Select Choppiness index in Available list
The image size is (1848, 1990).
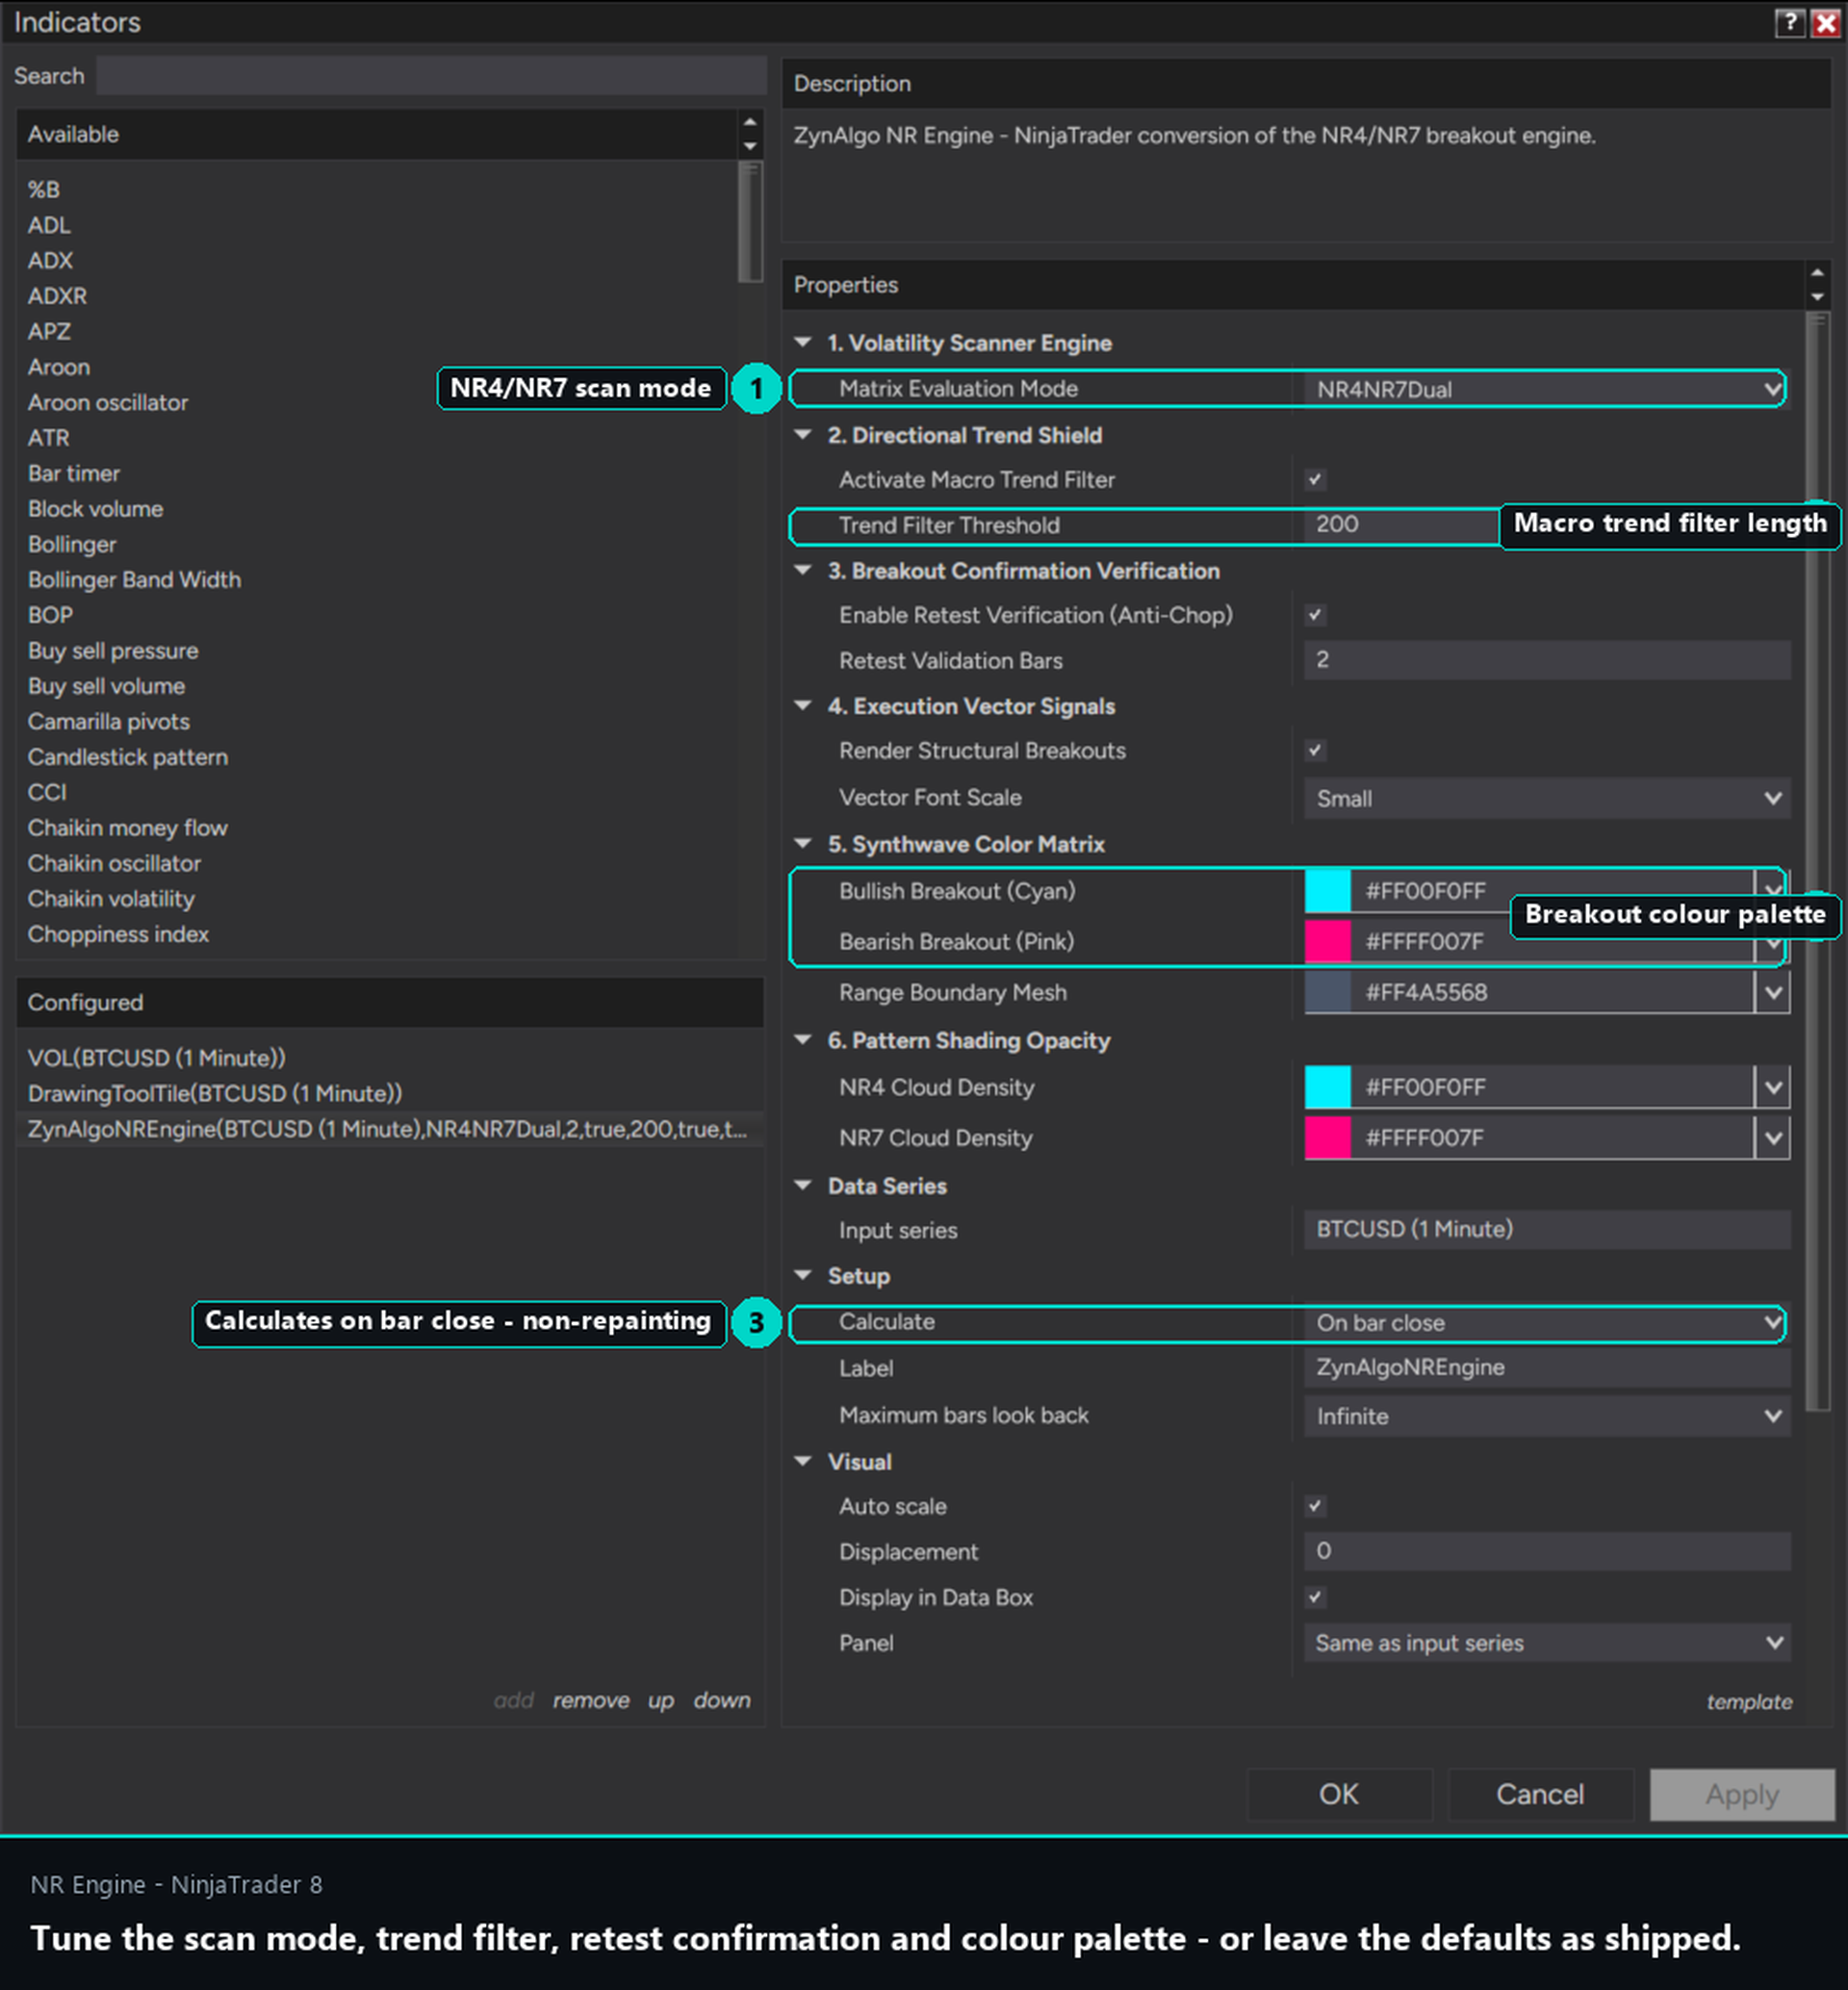point(118,934)
